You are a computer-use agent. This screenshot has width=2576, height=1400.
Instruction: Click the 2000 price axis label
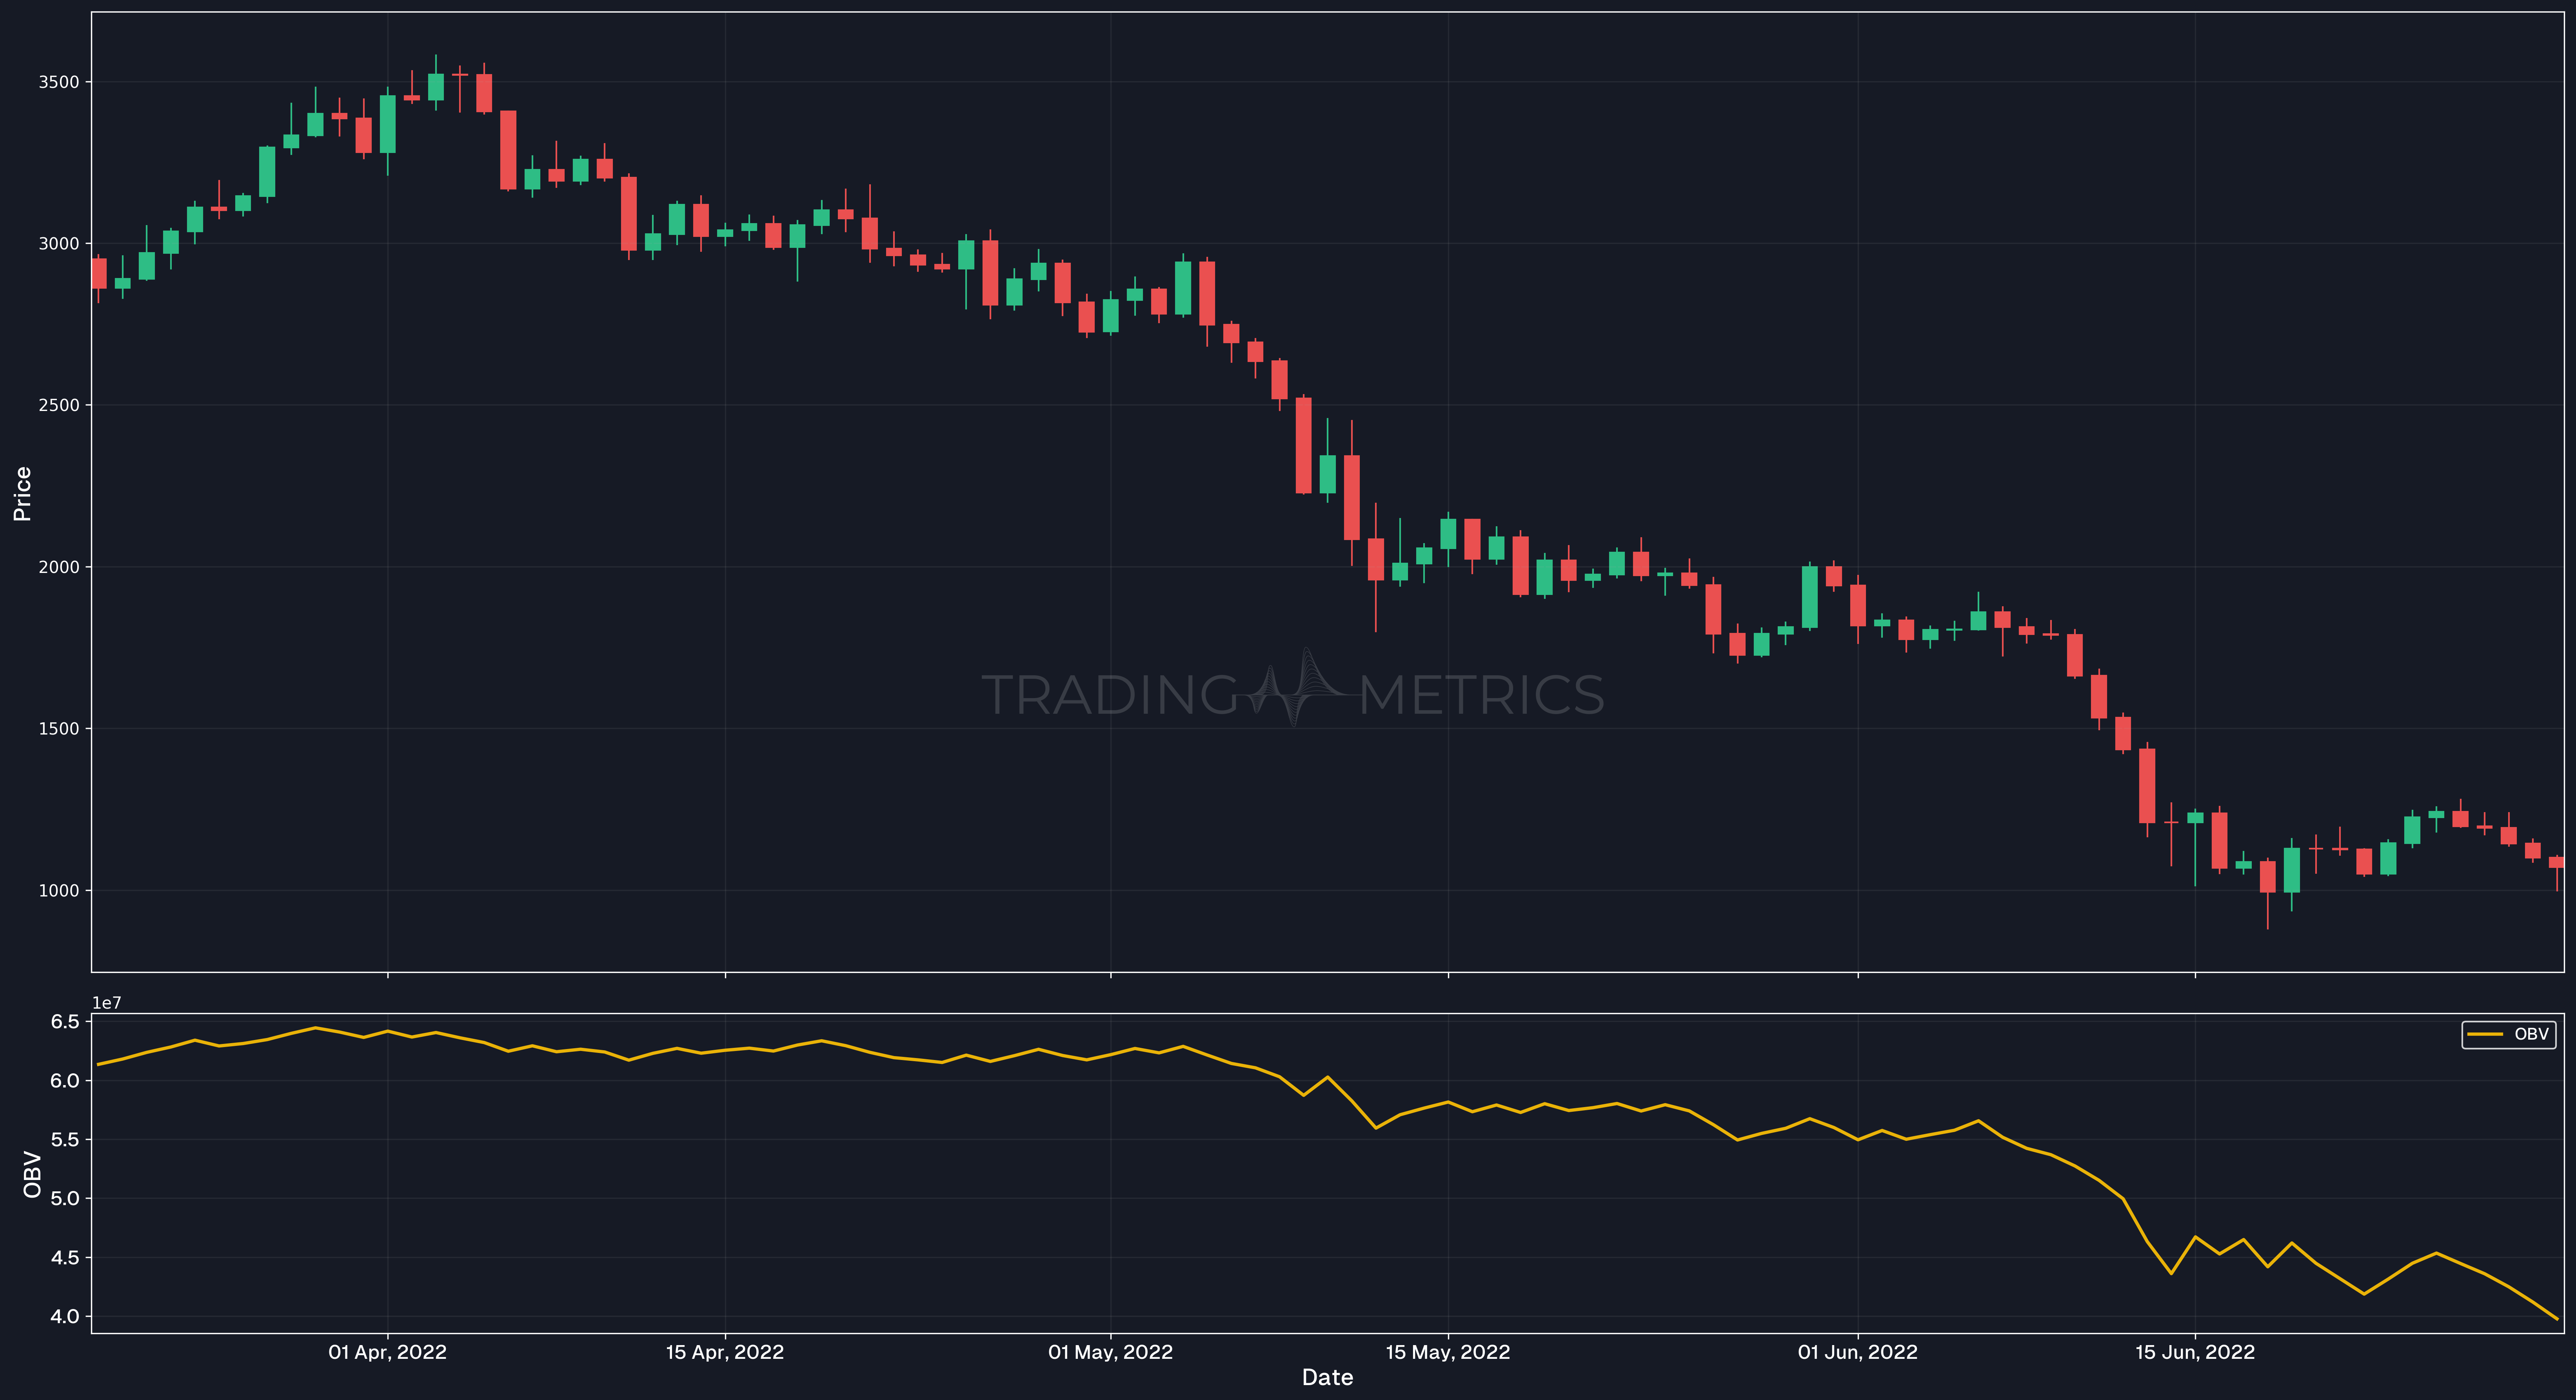(x=58, y=567)
